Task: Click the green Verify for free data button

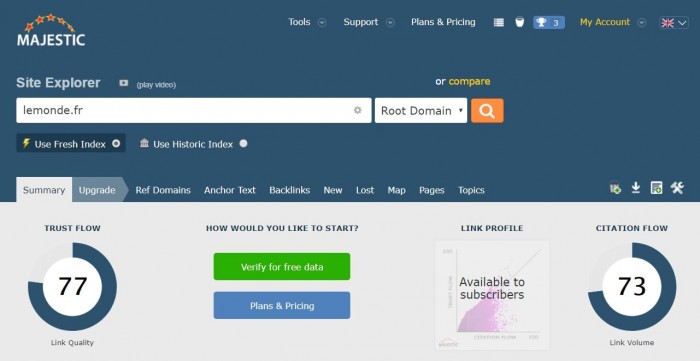Action: click(282, 267)
